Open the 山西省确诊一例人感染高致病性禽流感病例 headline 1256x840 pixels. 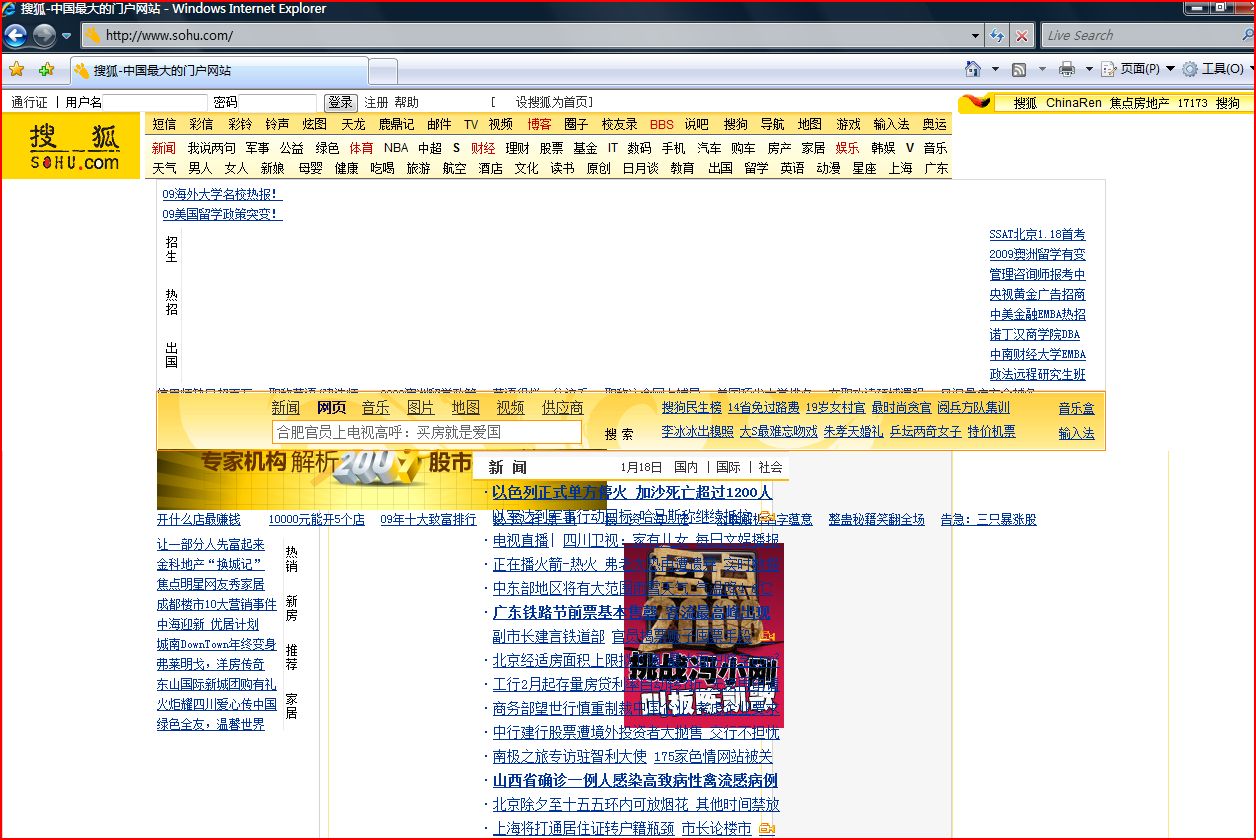635,780
